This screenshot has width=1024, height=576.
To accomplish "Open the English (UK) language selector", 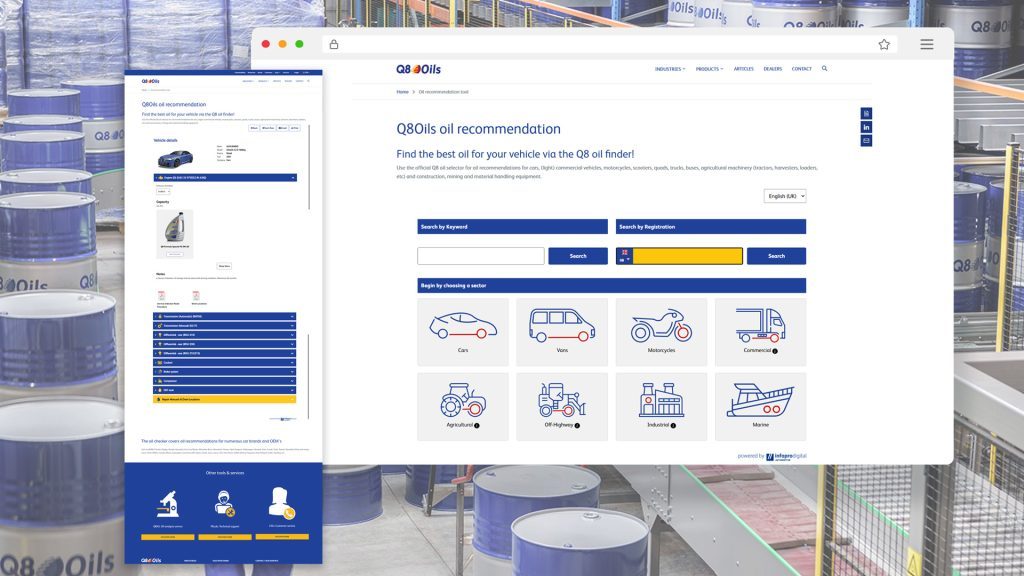I will (x=785, y=196).
